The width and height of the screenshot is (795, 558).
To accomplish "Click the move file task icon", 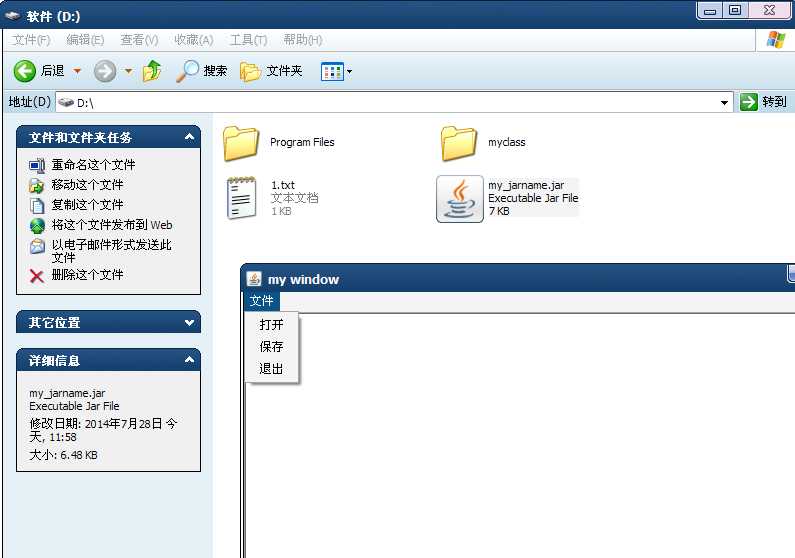I will 37,185.
